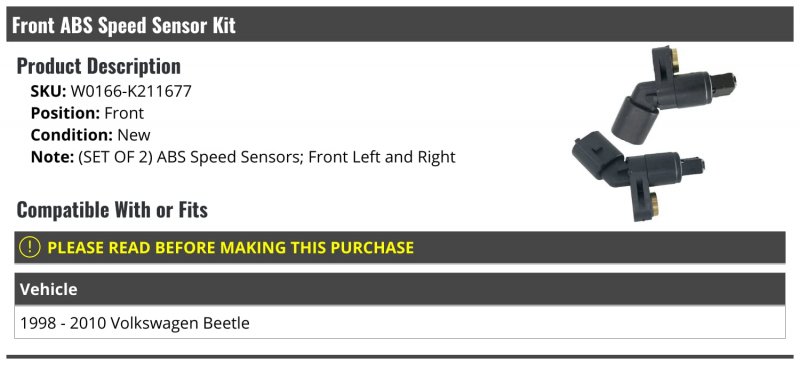800x365 pixels.
Task: Select the 1998 - 2010 Volkswagen Beetle row
Action: pos(400,323)
